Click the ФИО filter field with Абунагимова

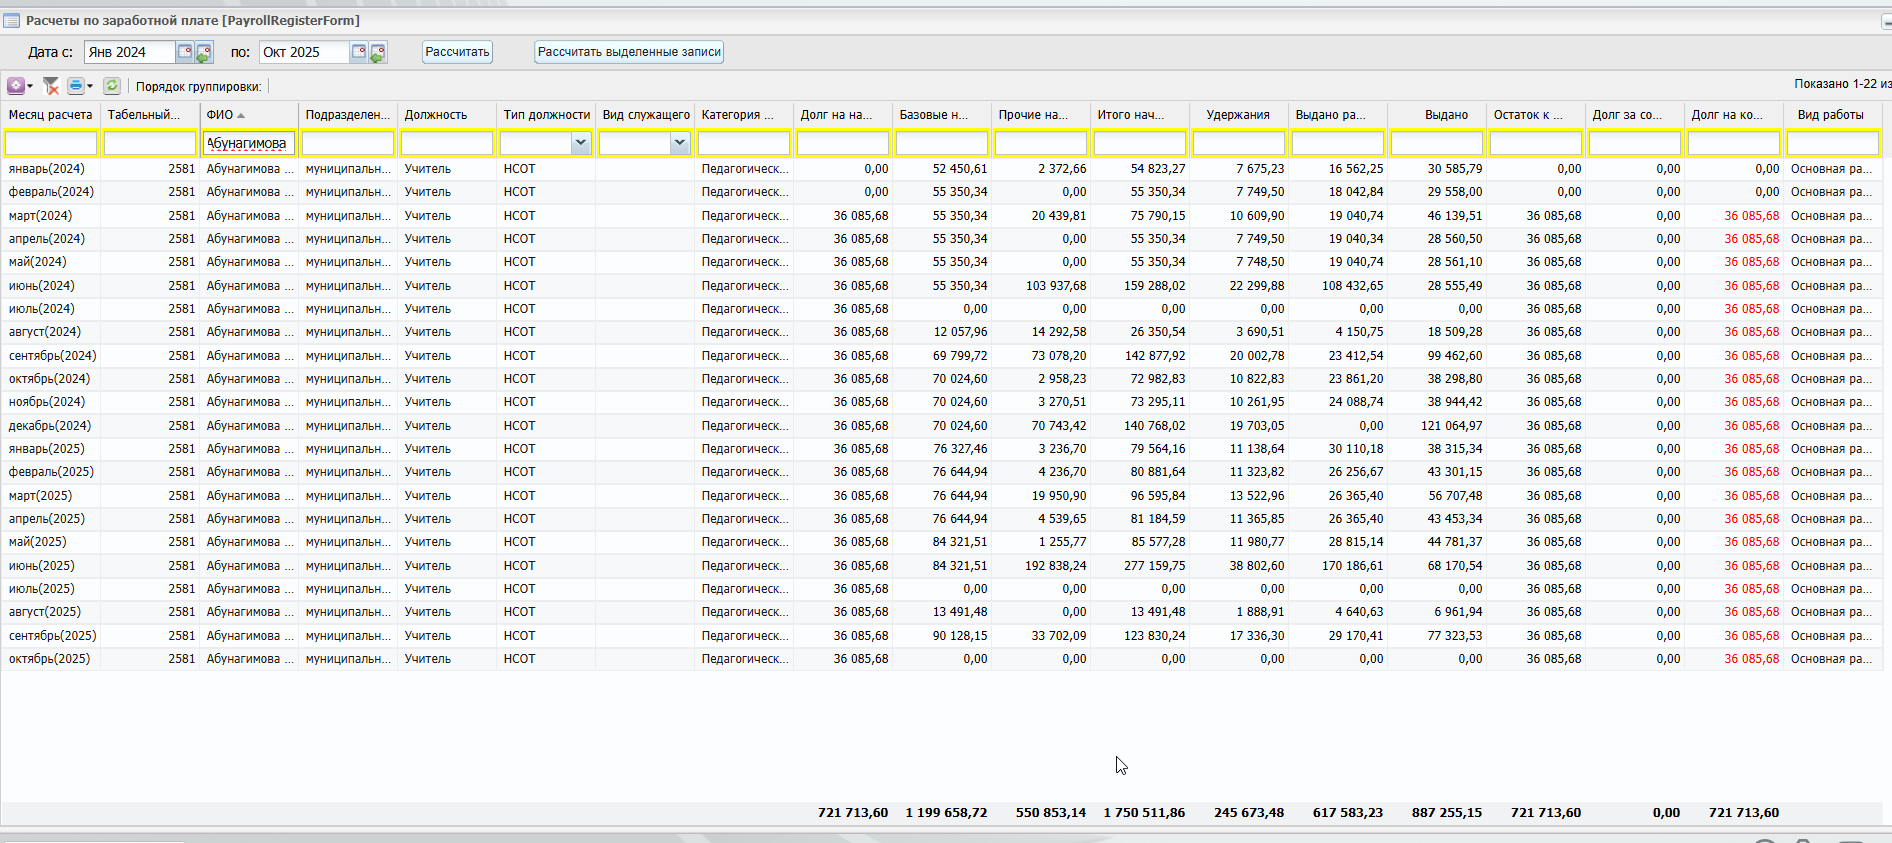249,143
